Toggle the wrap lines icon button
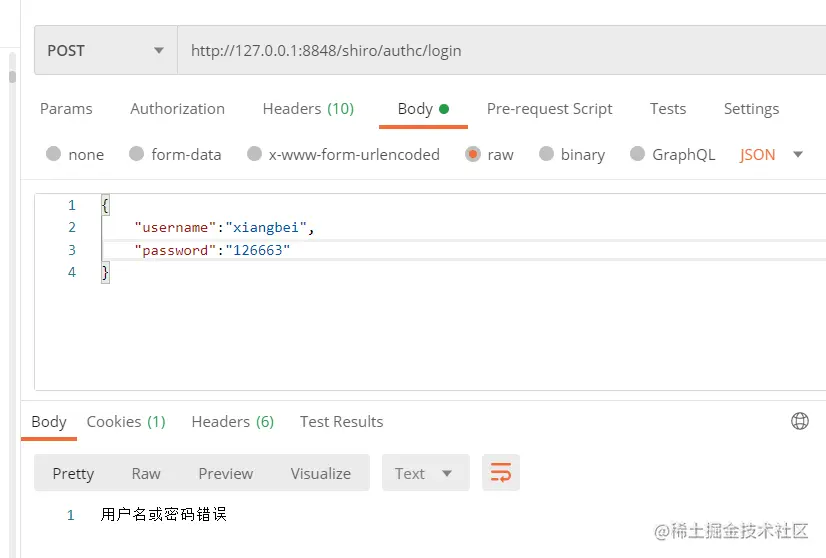The width and height of the screenshot is (826, 558). click(x=501, y=473)
